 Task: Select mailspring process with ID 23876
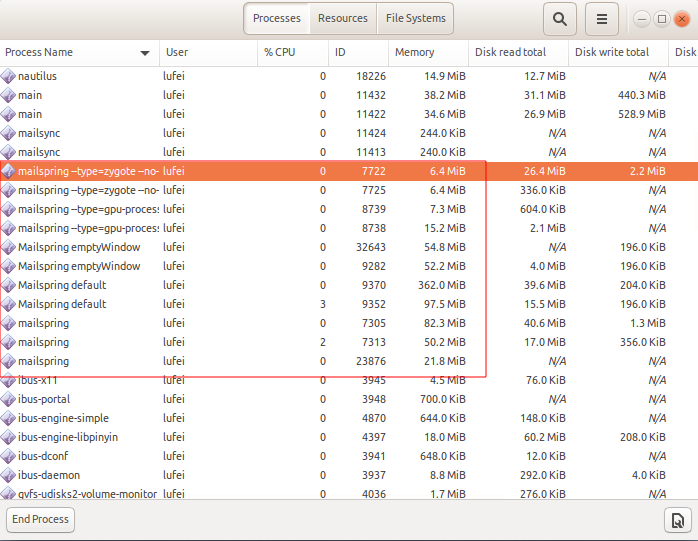pyautogui.click(x=349, y=361)
